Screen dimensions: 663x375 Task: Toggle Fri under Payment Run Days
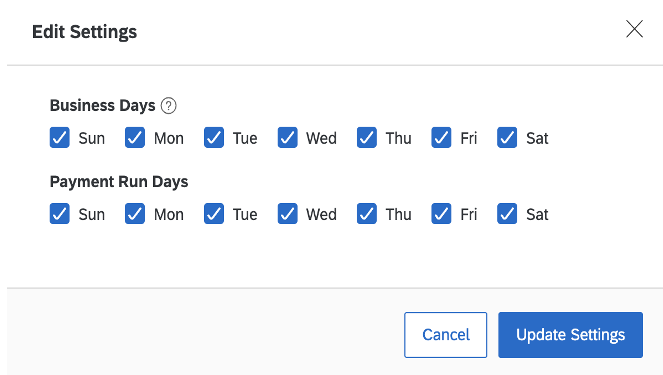[x=441, y=214]
